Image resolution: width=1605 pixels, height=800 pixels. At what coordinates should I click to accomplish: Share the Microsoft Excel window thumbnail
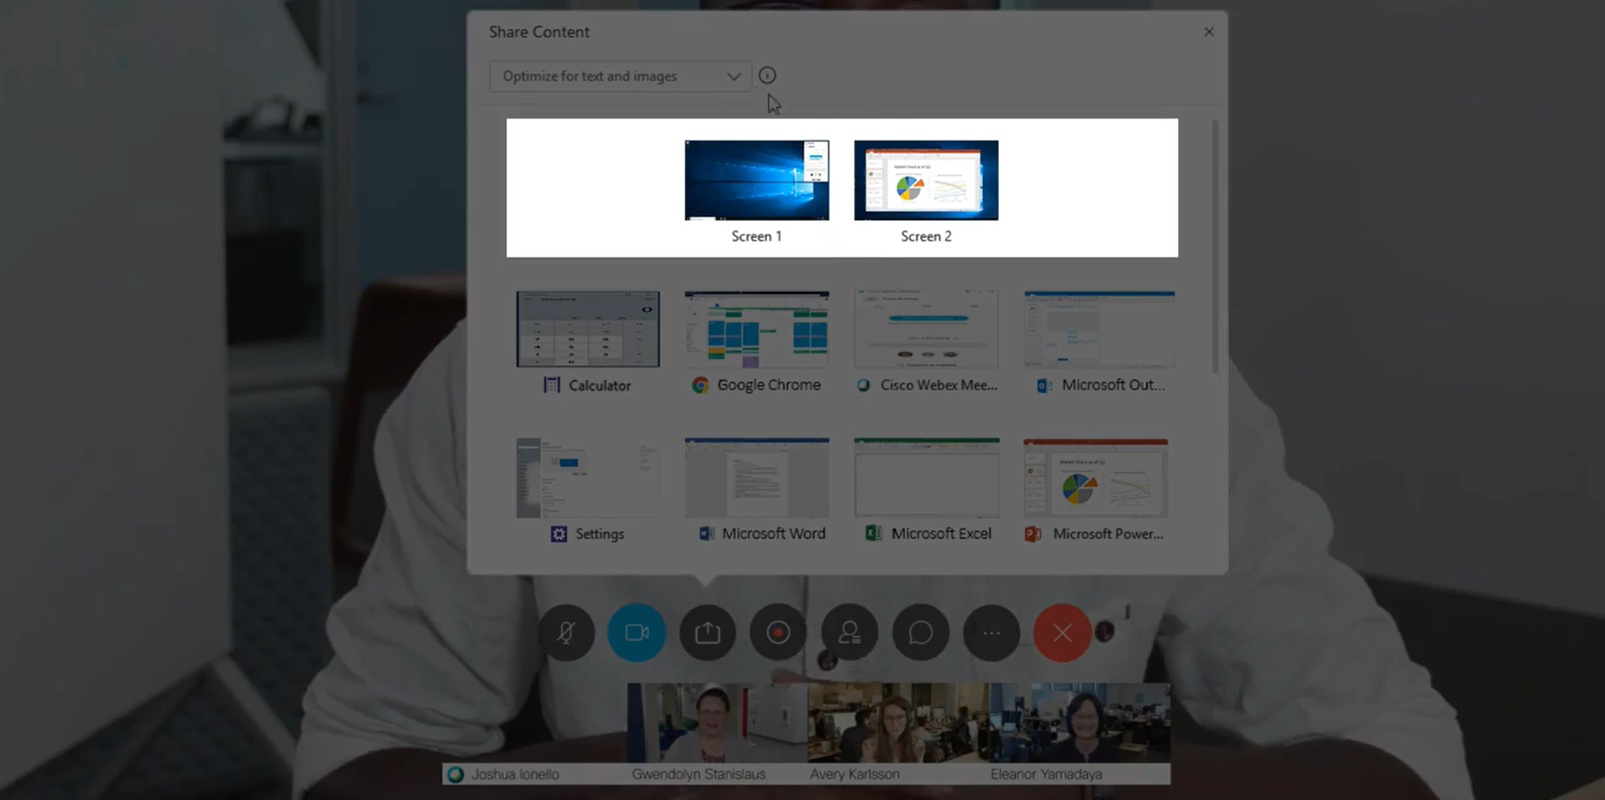click(926, 478)
